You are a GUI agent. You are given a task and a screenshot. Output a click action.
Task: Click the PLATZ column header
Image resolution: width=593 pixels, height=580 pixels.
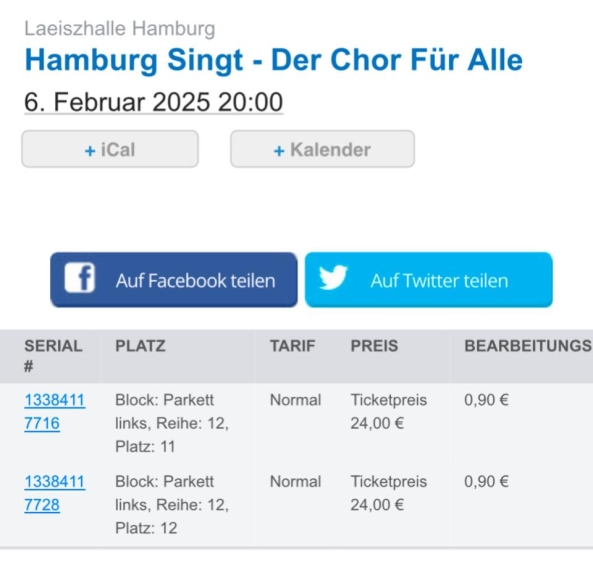tap(140, 346)
